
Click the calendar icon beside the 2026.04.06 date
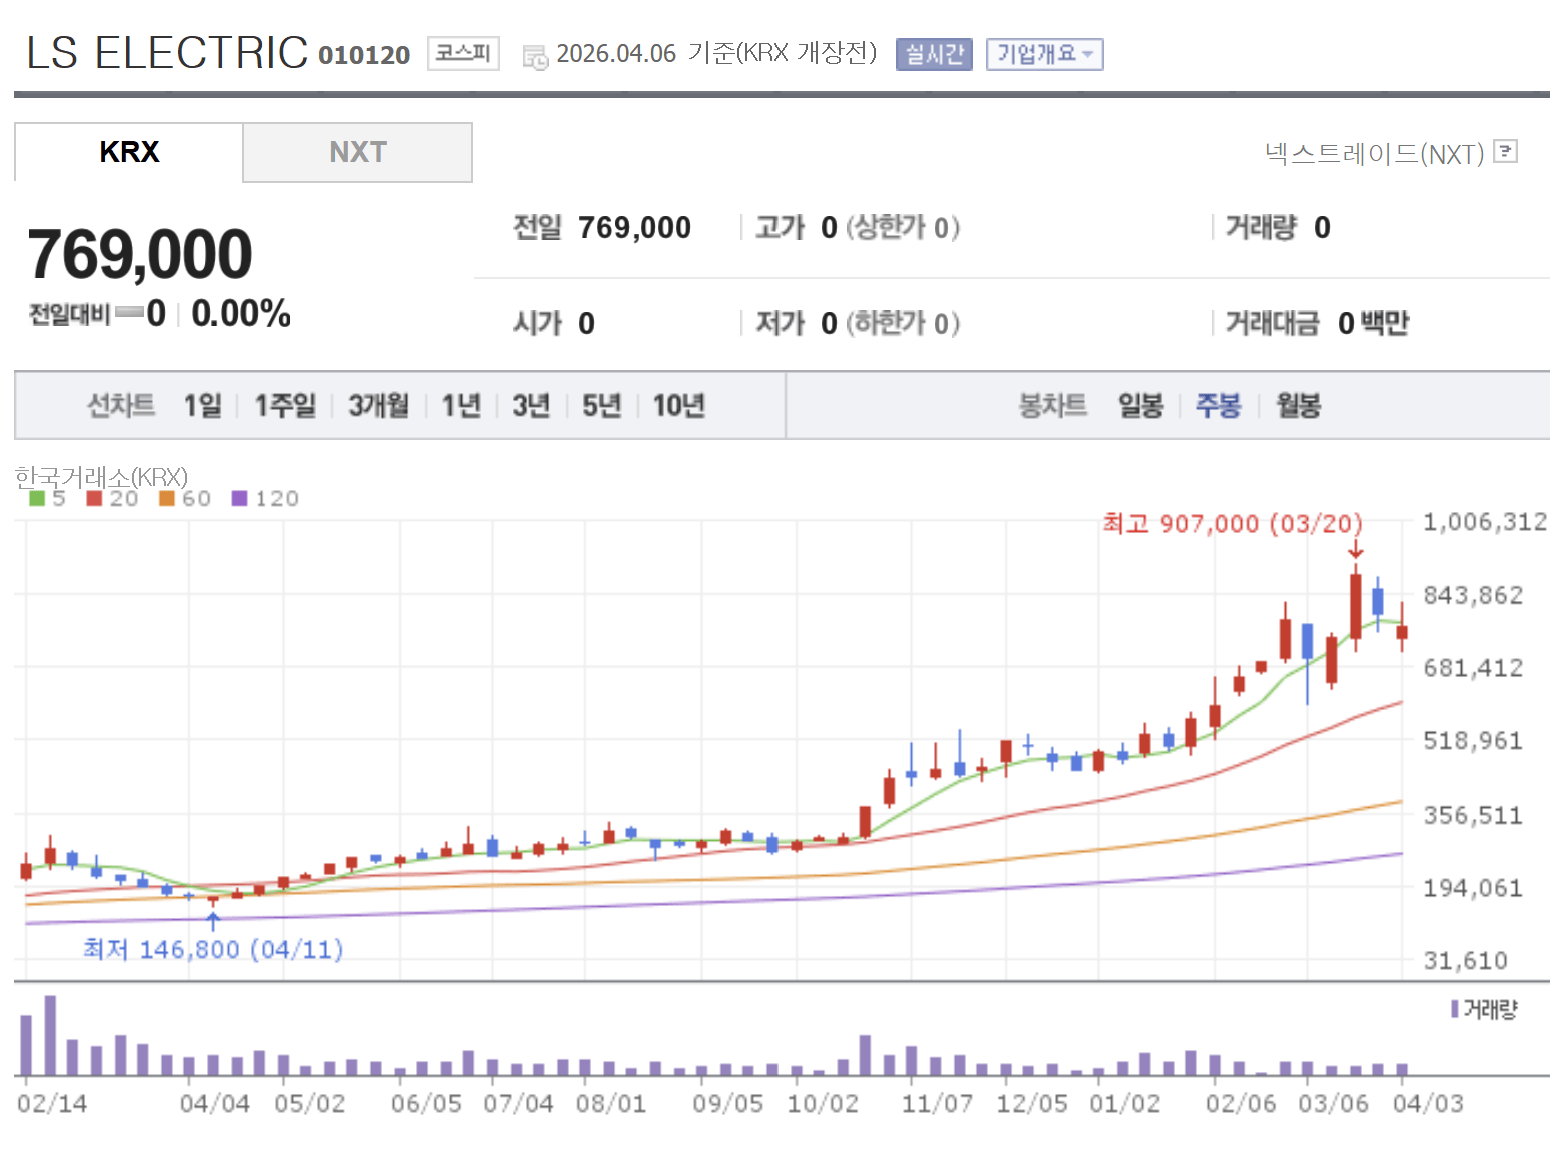(x=535, y=57)
